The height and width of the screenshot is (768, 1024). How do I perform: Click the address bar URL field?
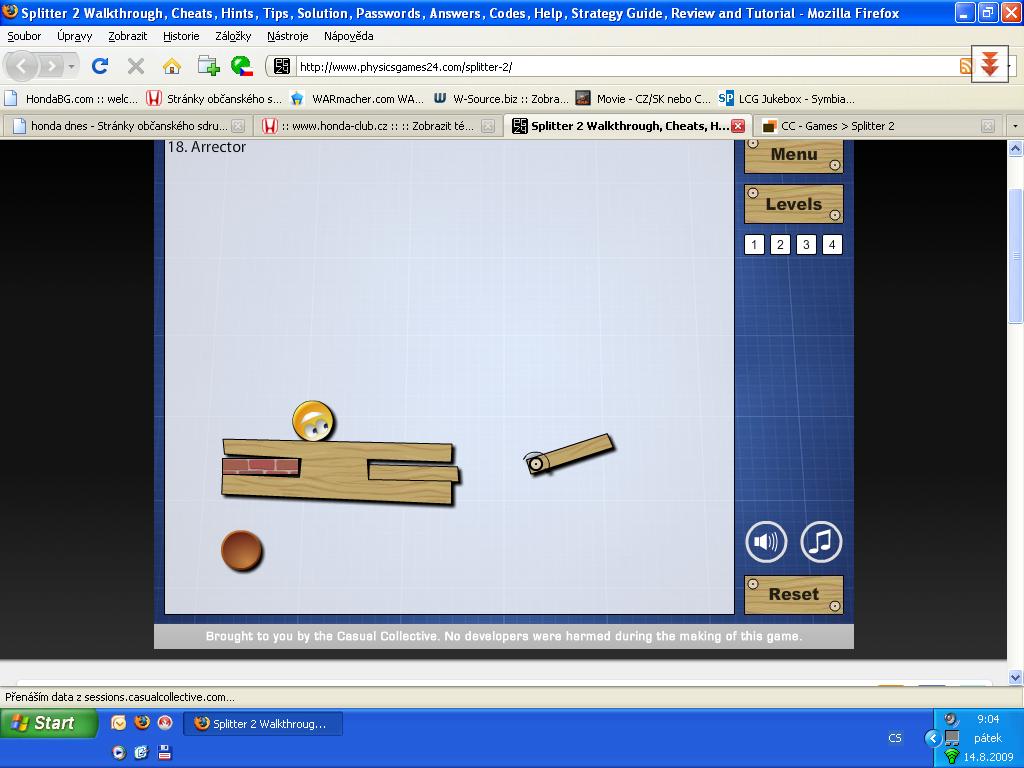click(620, 66)
